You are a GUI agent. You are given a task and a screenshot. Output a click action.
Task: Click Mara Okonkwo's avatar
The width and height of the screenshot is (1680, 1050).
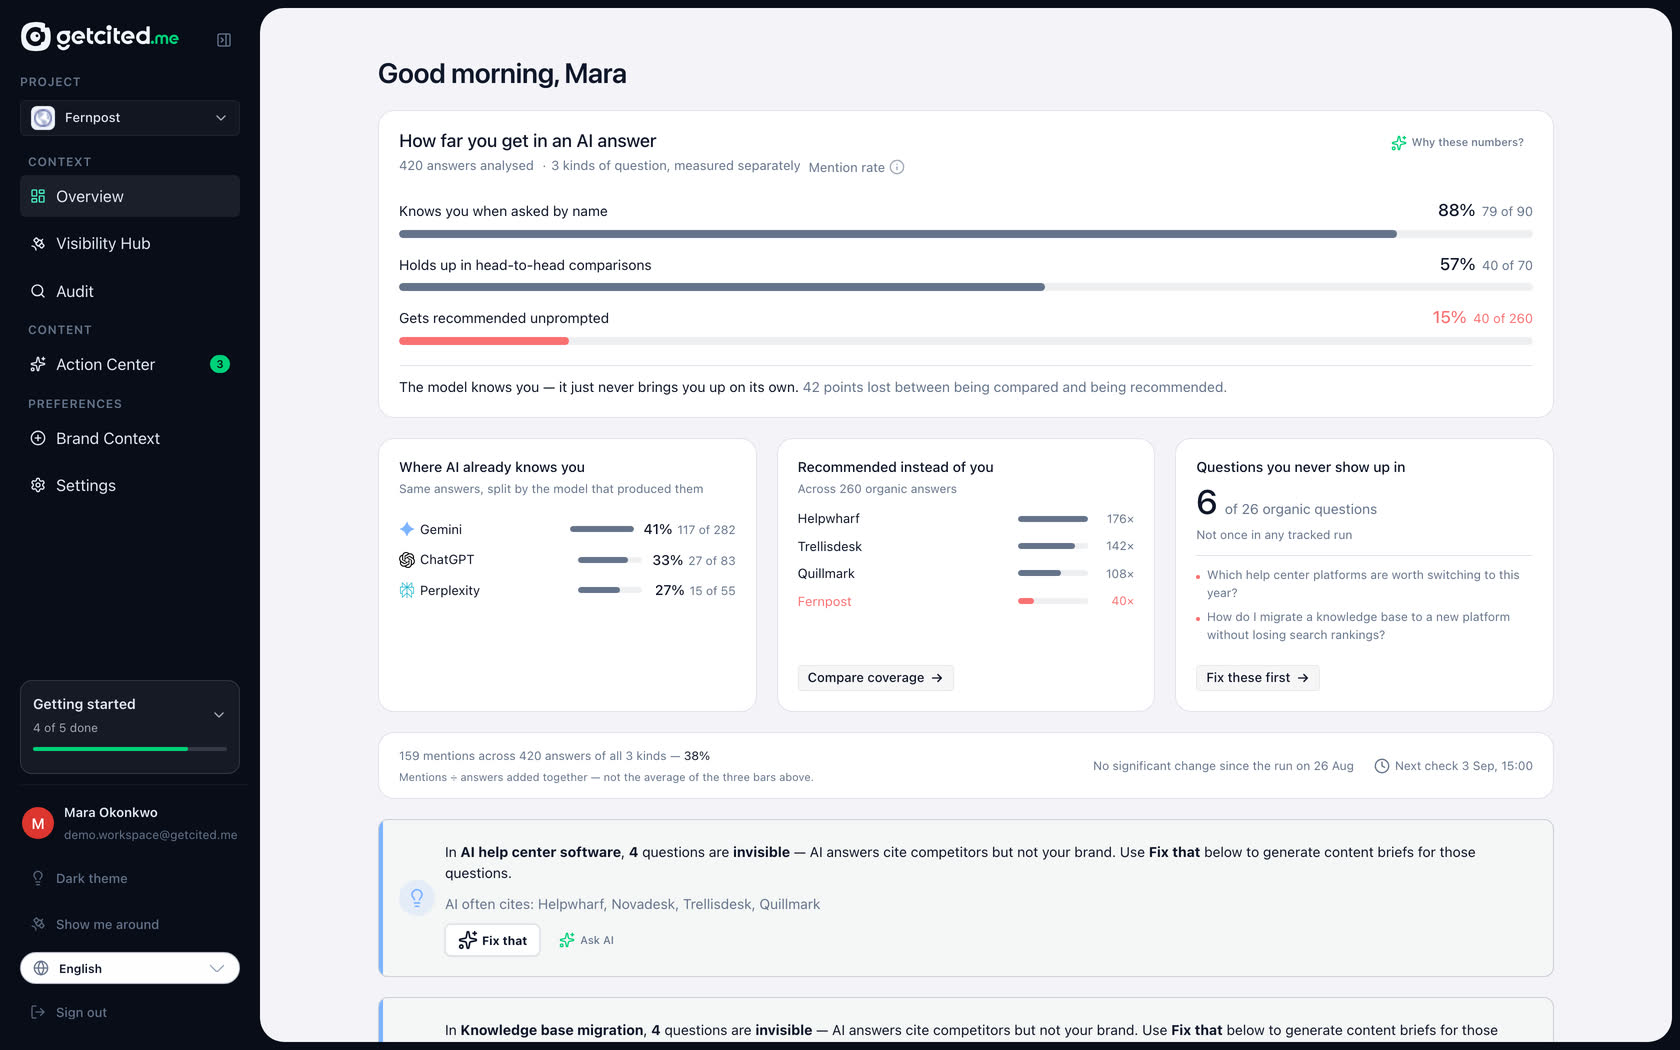pyautogui.click(x=38, y=823)
